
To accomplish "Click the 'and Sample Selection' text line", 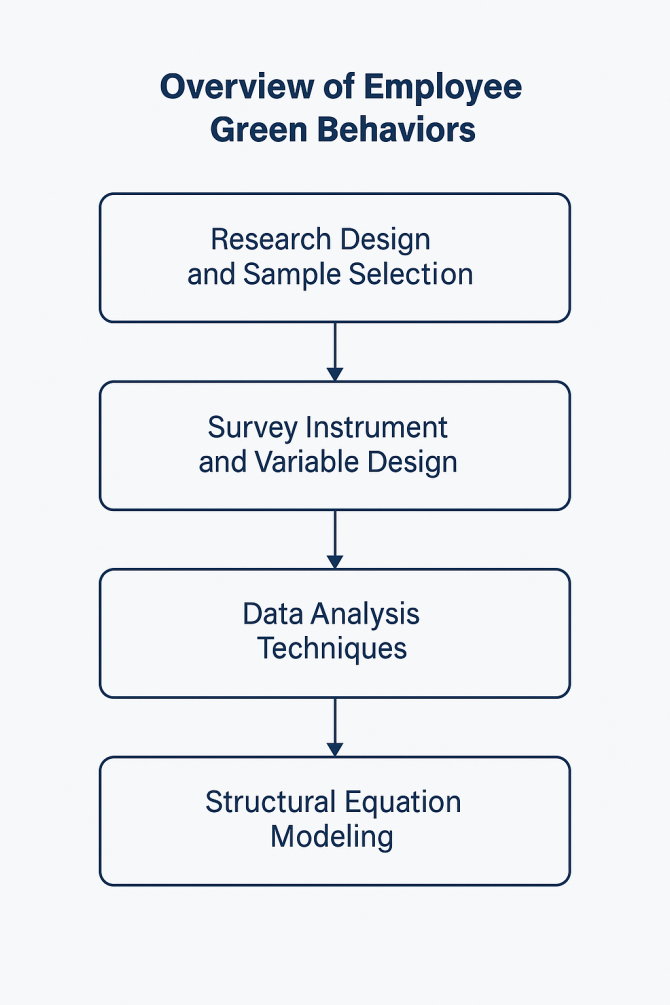I will pyautogui.click(x=330, y=274).
